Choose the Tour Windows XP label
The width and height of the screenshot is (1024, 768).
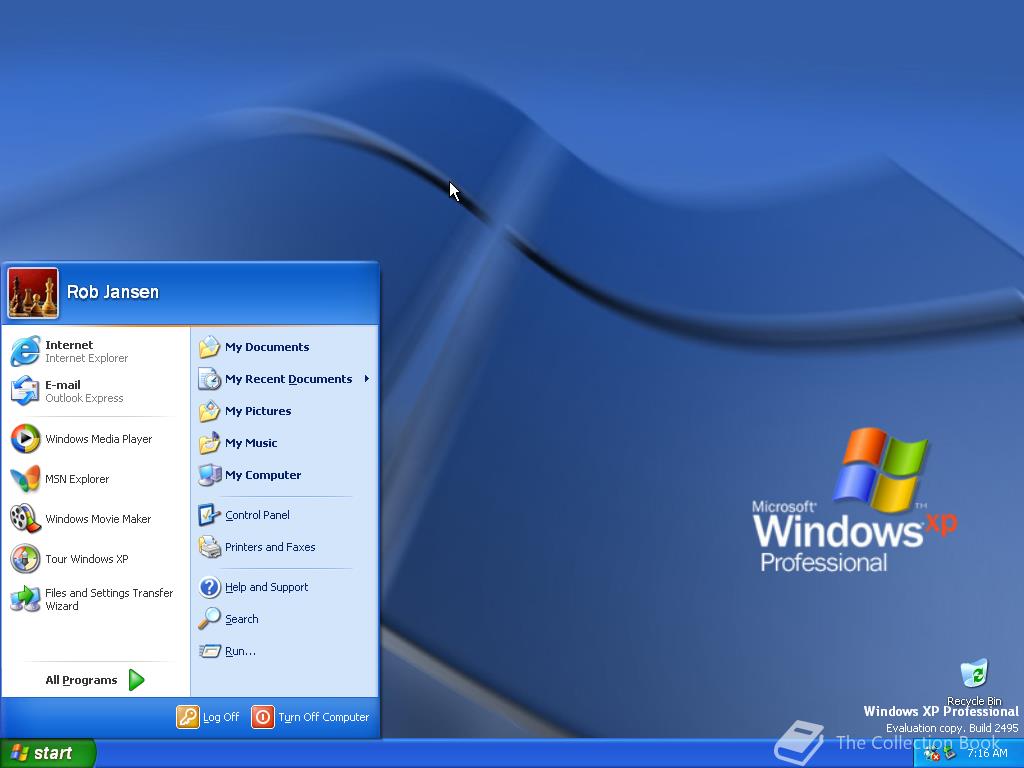[x=87, y=559]
